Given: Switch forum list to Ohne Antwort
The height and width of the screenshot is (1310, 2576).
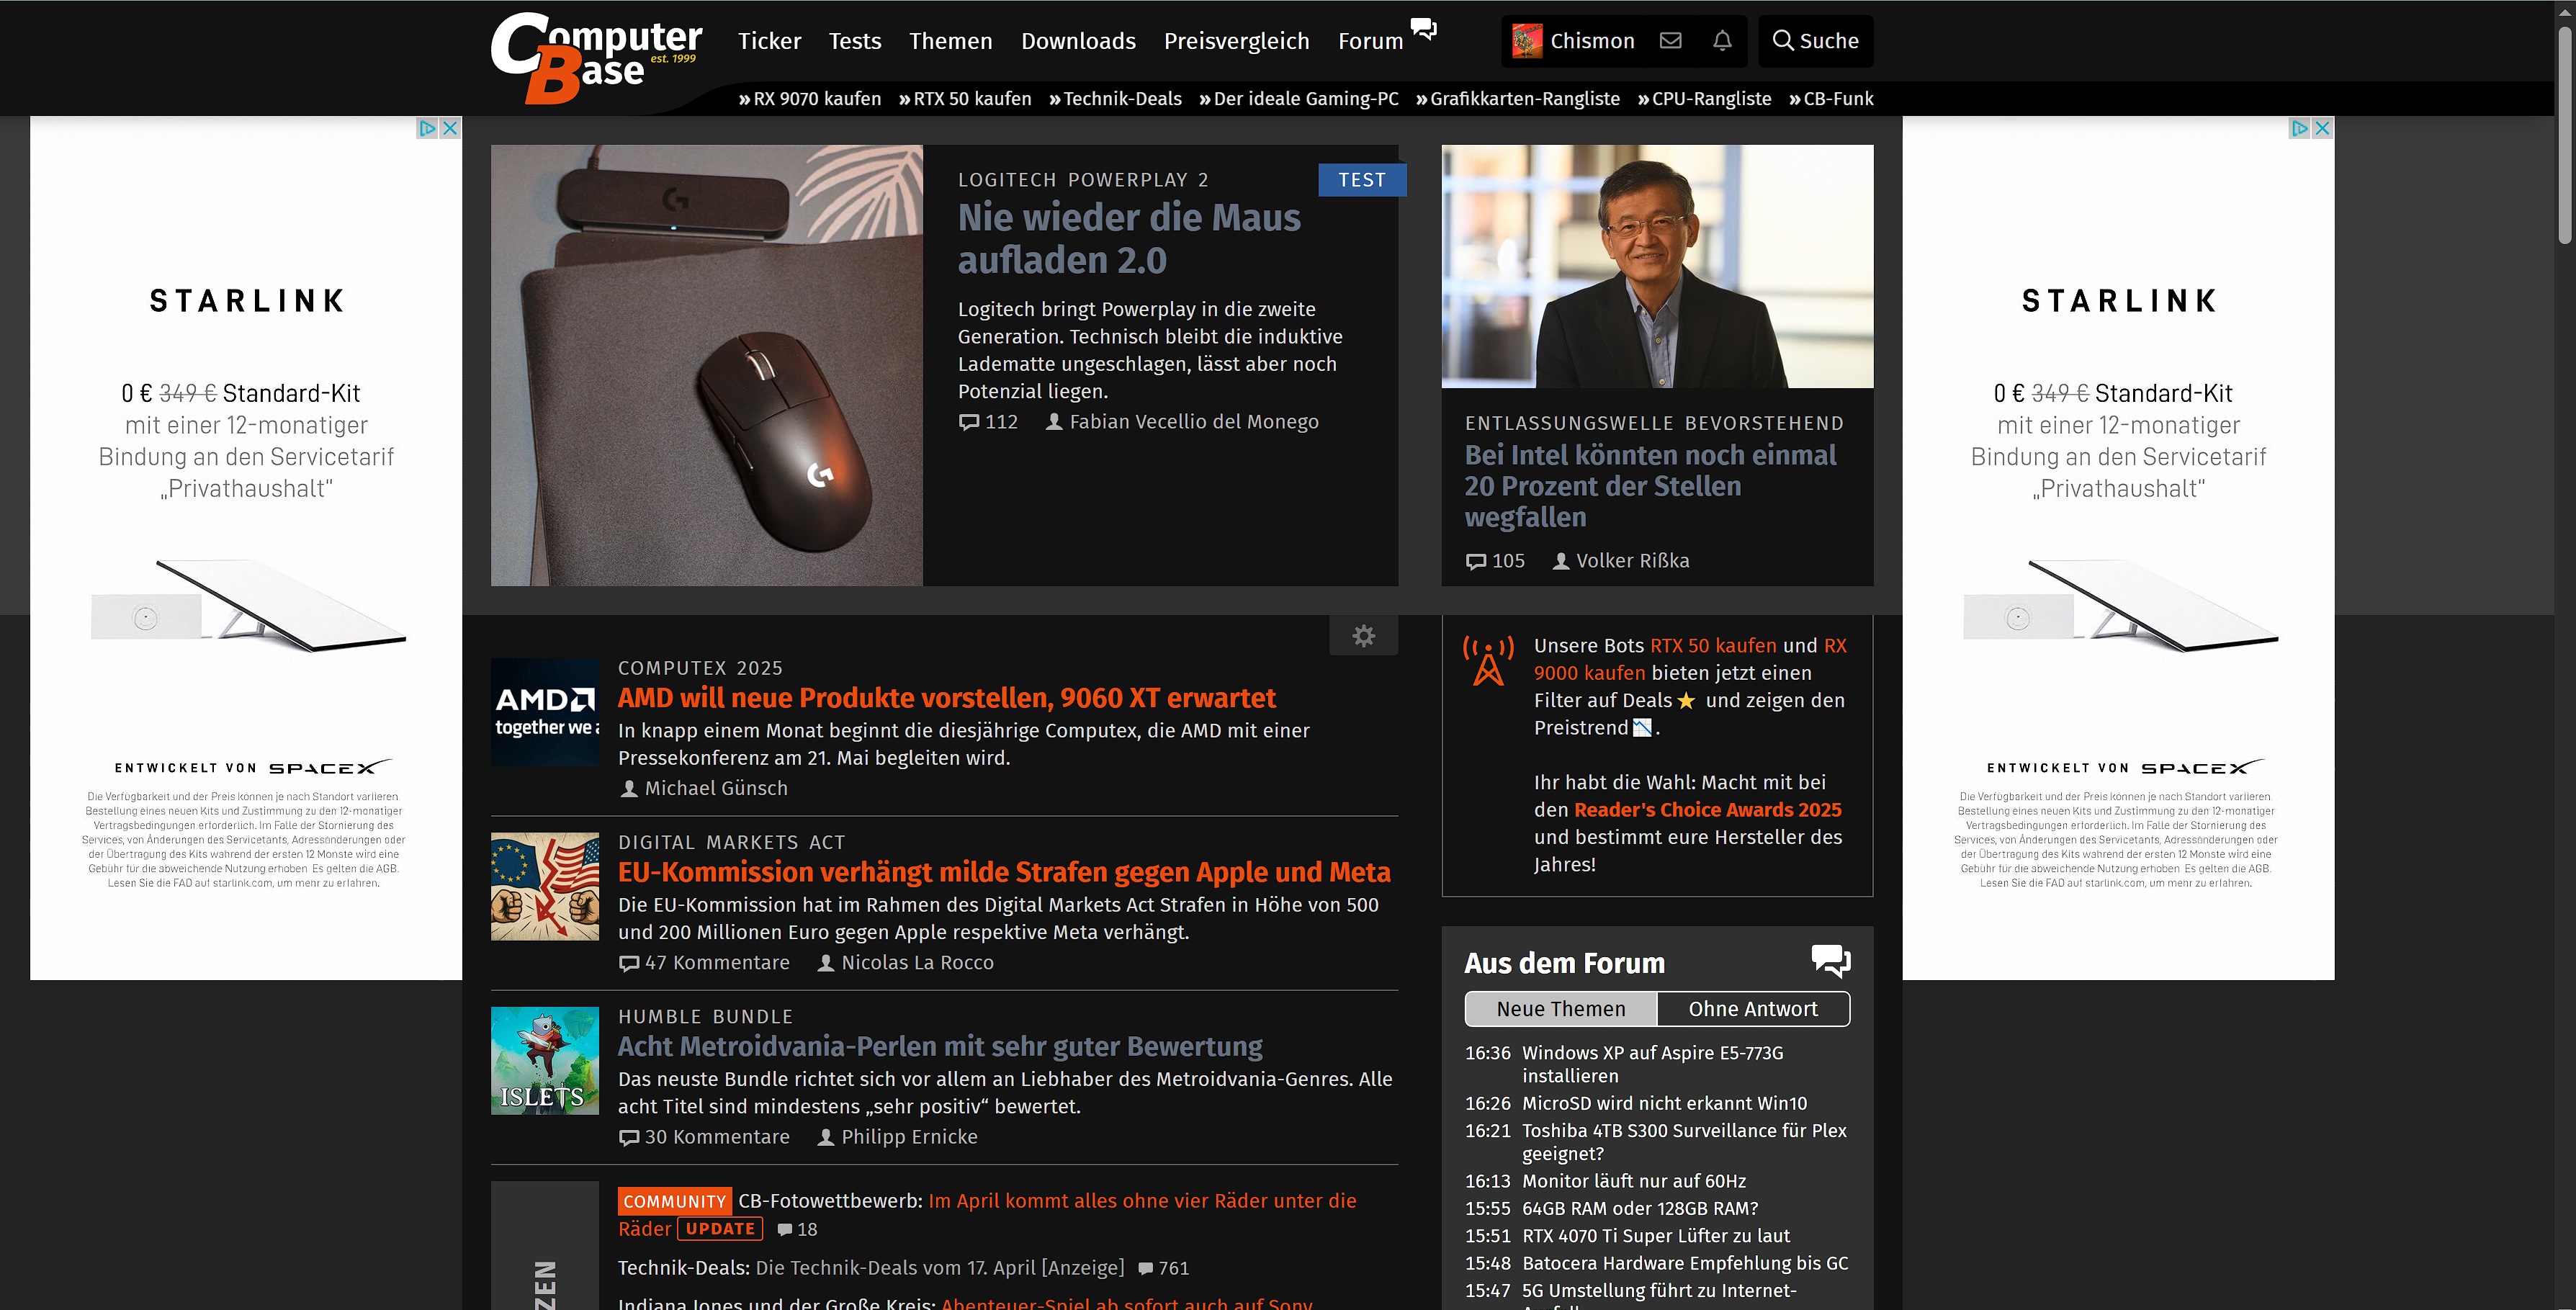Looking at the screenshot, I should point(1752,1009).
